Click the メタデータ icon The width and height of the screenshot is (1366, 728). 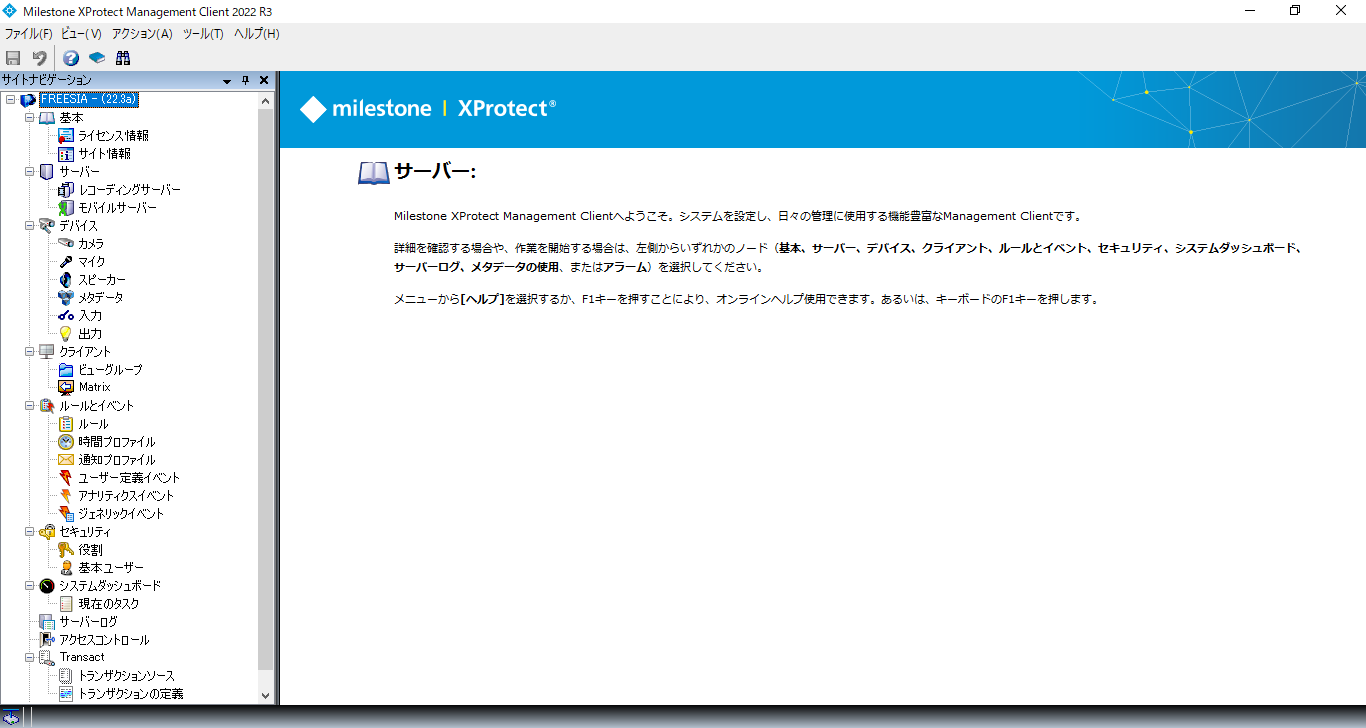(x=66, y=298)
